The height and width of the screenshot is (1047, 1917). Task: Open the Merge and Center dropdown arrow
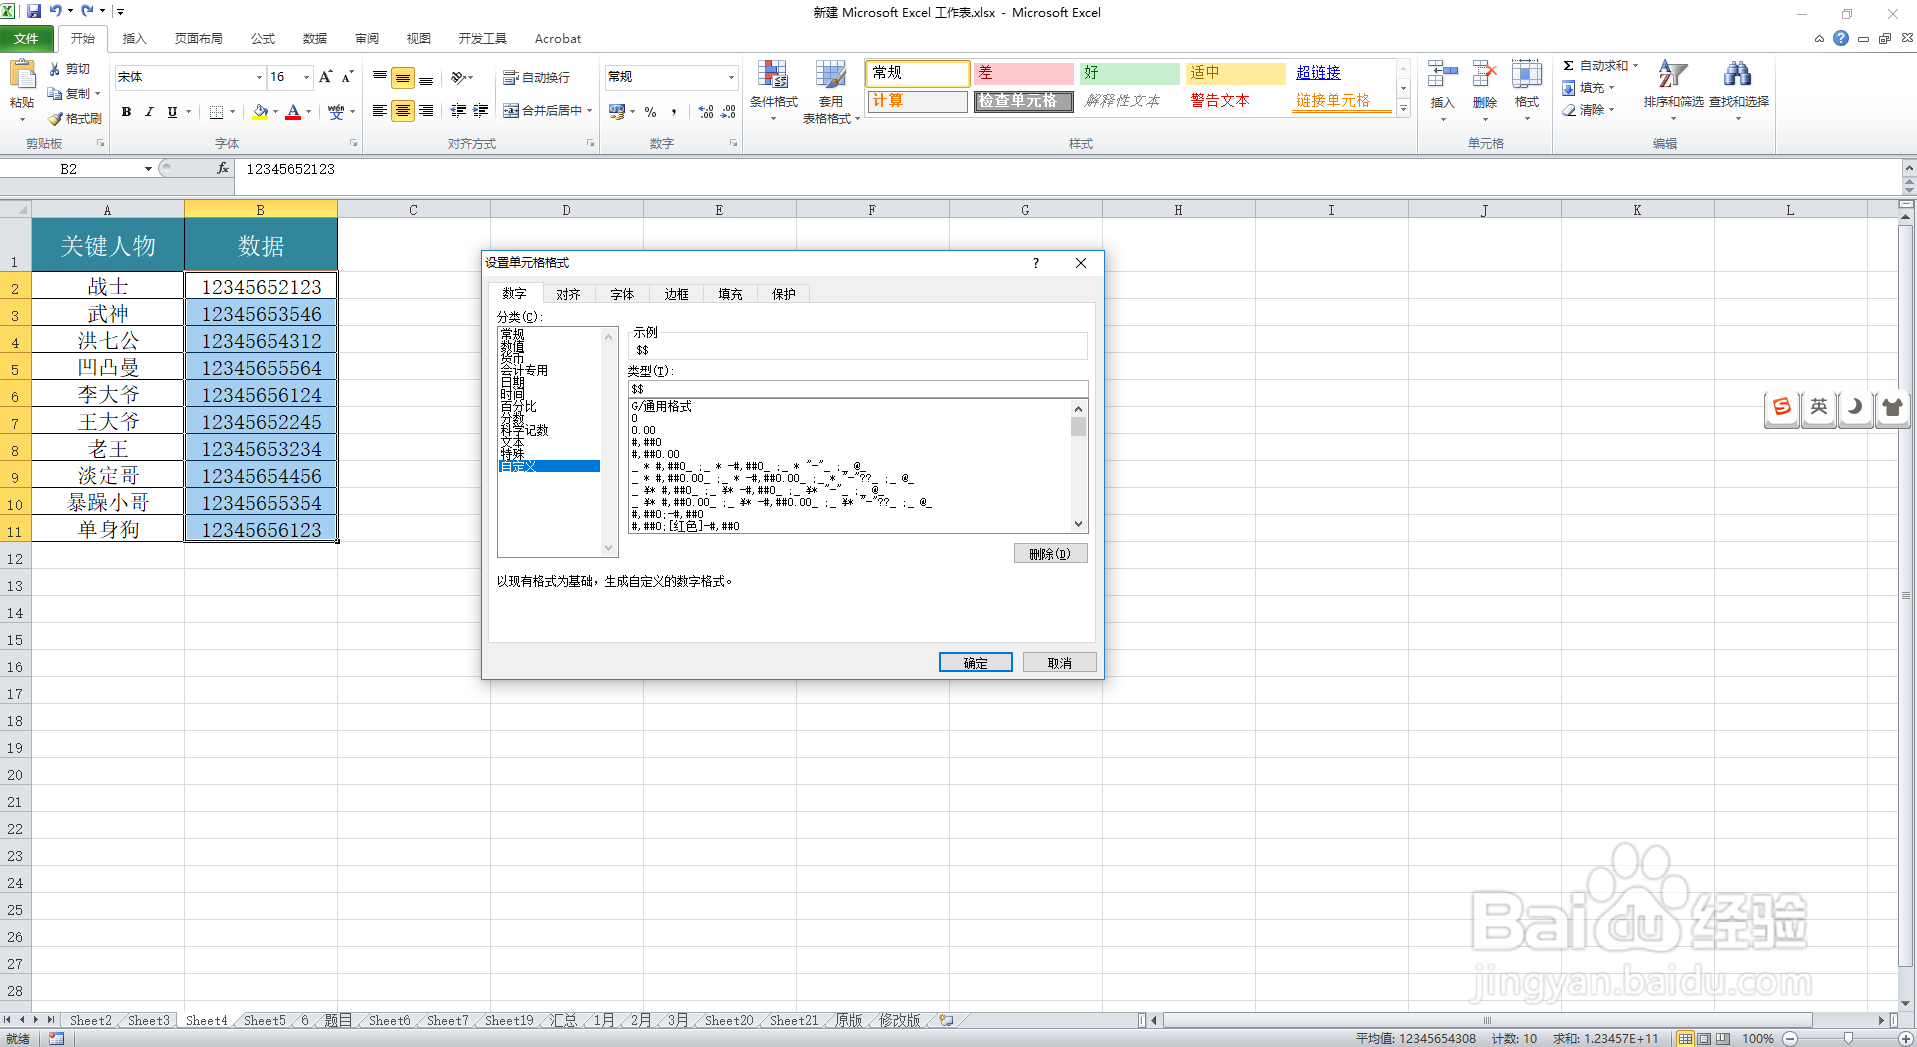[x=590, y=111]
